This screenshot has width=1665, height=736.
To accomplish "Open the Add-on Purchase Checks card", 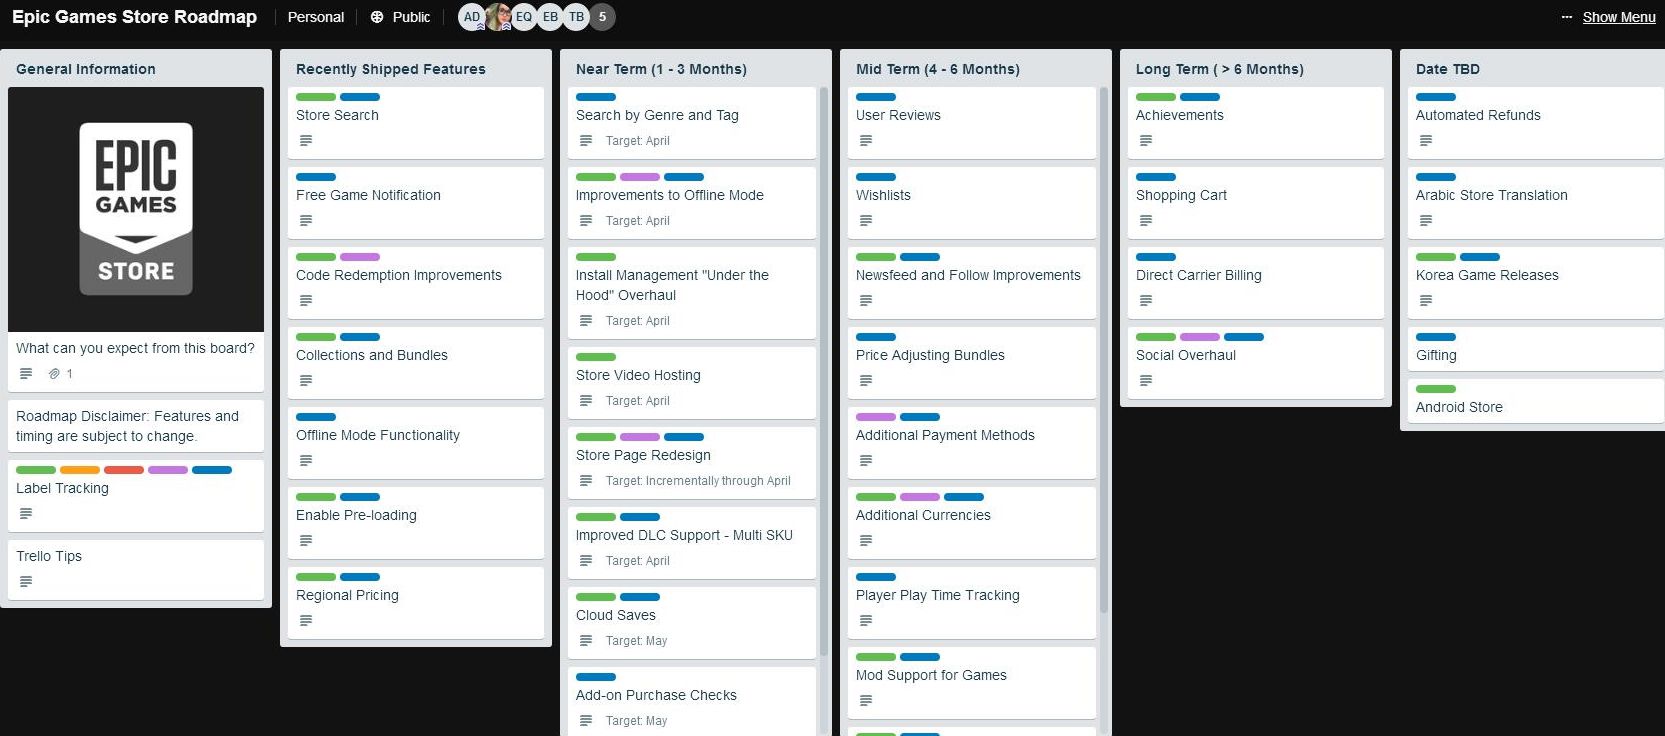I will (692, 702).
